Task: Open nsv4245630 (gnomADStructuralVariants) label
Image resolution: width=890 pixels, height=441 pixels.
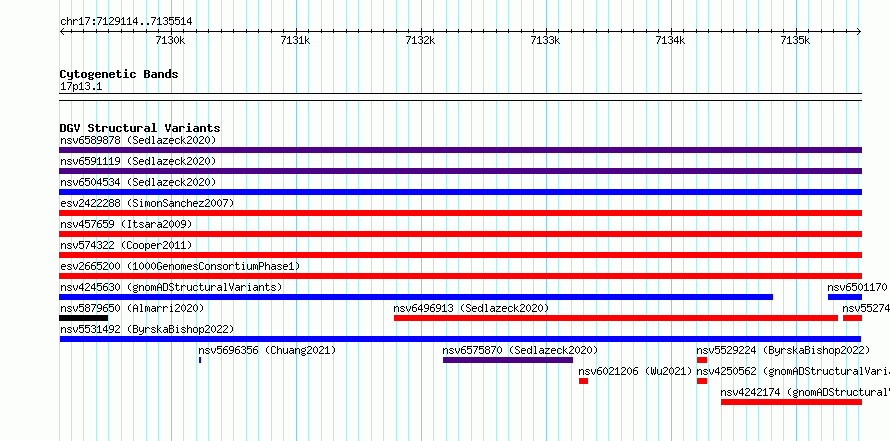Action: [x=171, y=287]
